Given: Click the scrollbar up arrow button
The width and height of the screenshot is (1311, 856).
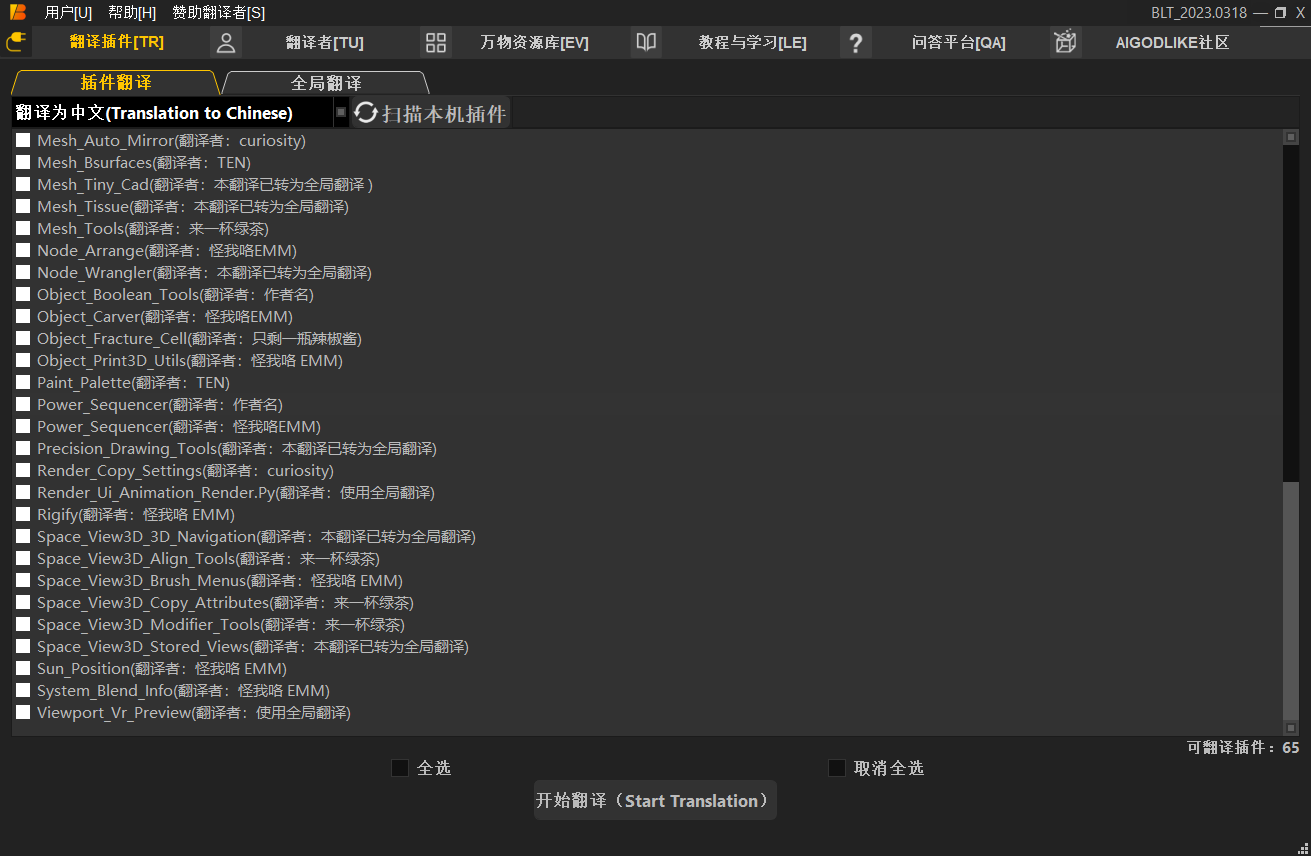Looking at the screenshot, I should click(1291, 137).
